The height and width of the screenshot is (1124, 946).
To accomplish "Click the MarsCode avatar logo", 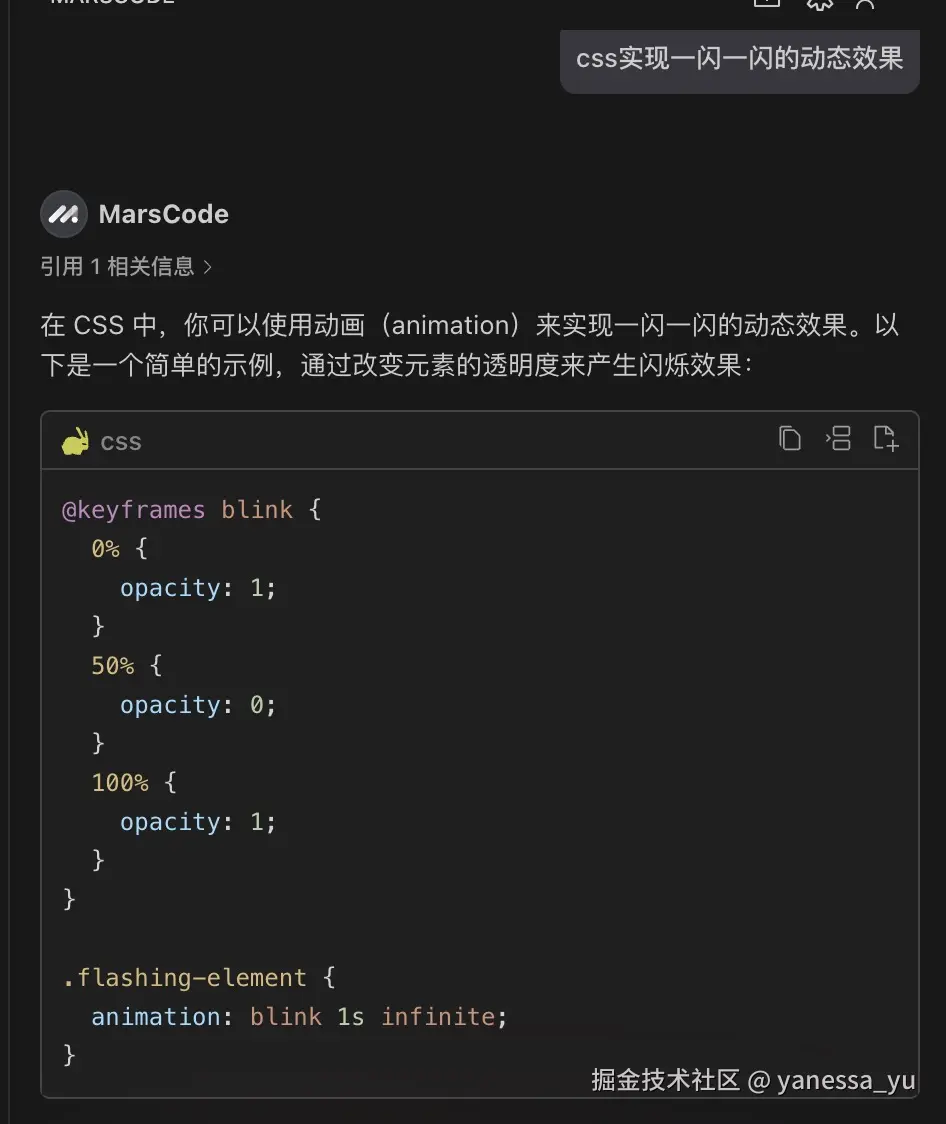I will [63, 214].
